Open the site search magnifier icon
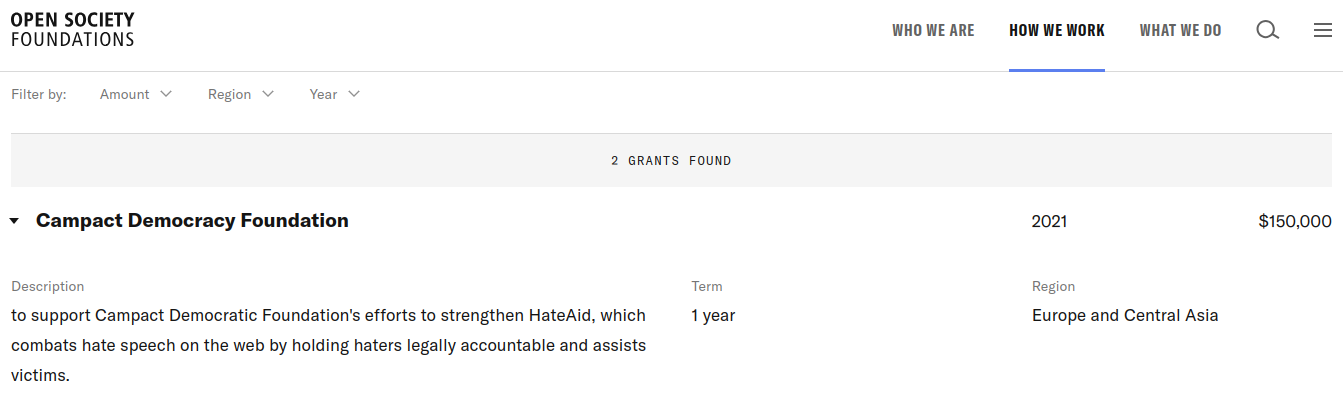The width and height of the screenshot is (1343, 399). tap(1267, 30)
